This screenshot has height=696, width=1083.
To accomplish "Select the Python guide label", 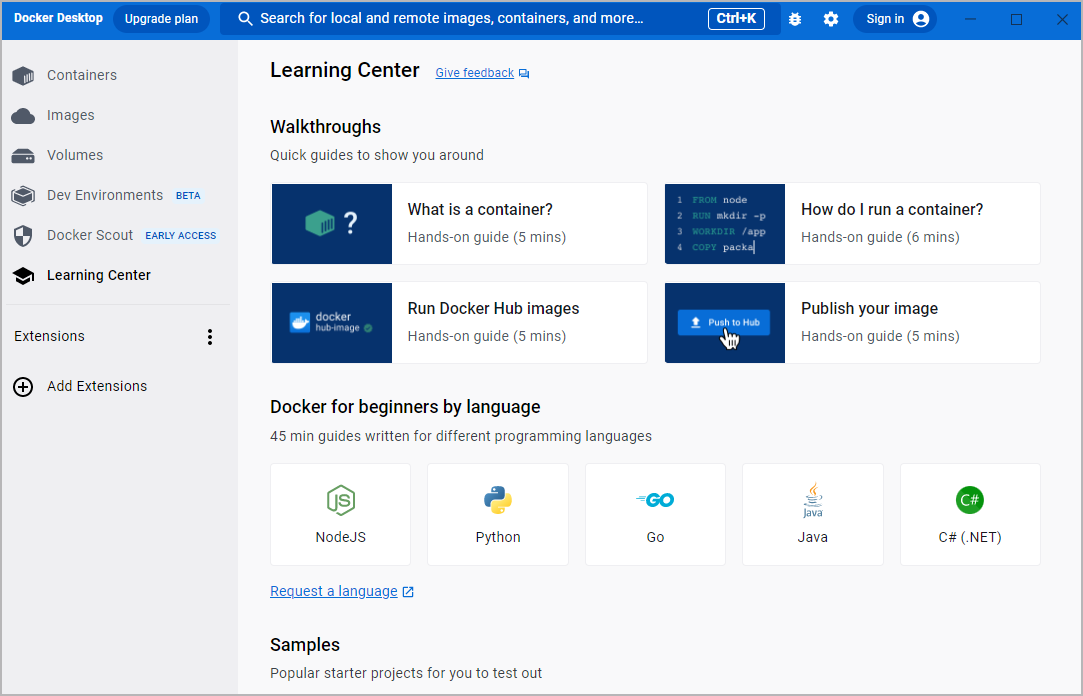I will (498, 537).
